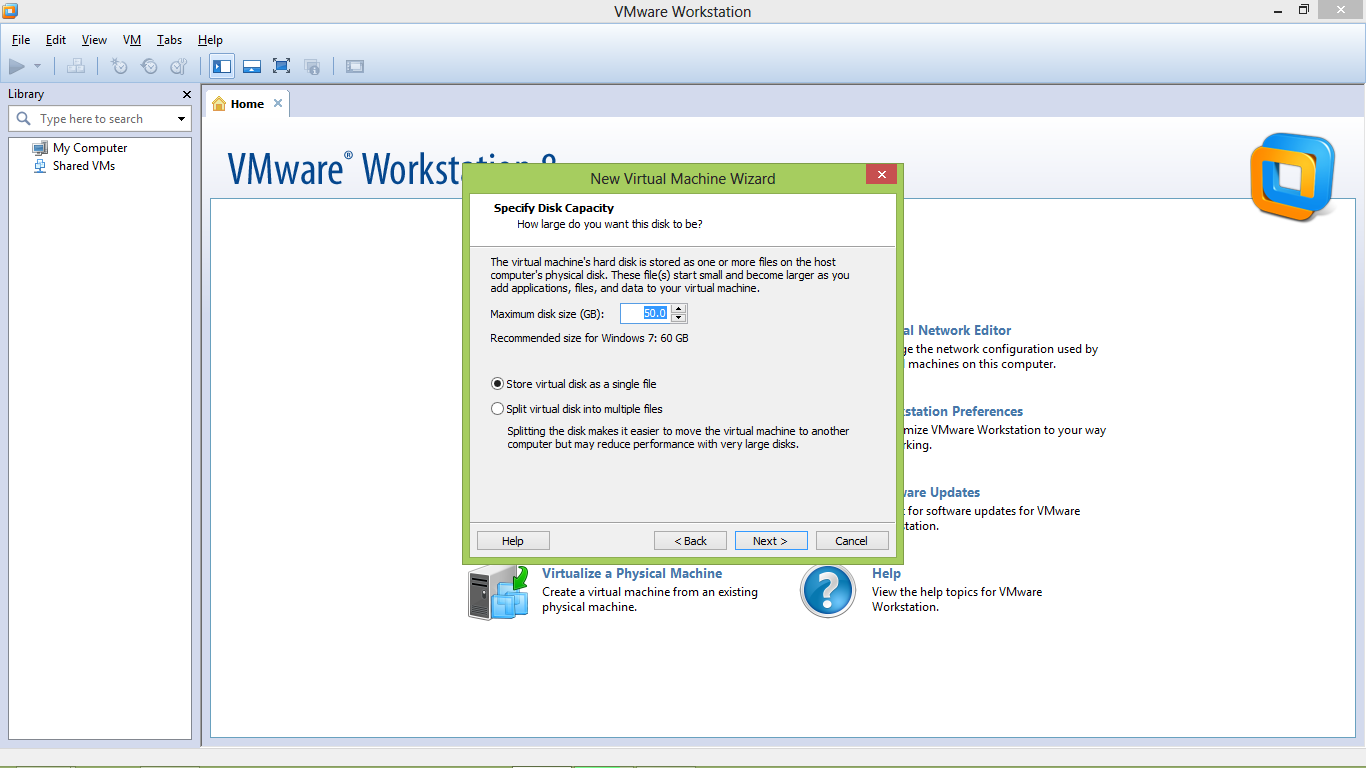The height and width of the screenshot is (768, 1366).
Task: Click the Unity mode toolbar icon
Action: tap(311, 66)
